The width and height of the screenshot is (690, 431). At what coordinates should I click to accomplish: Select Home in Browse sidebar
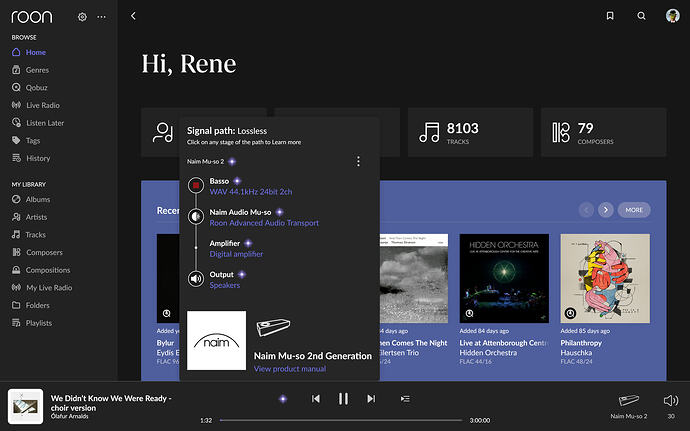click(x=29, y=52)
